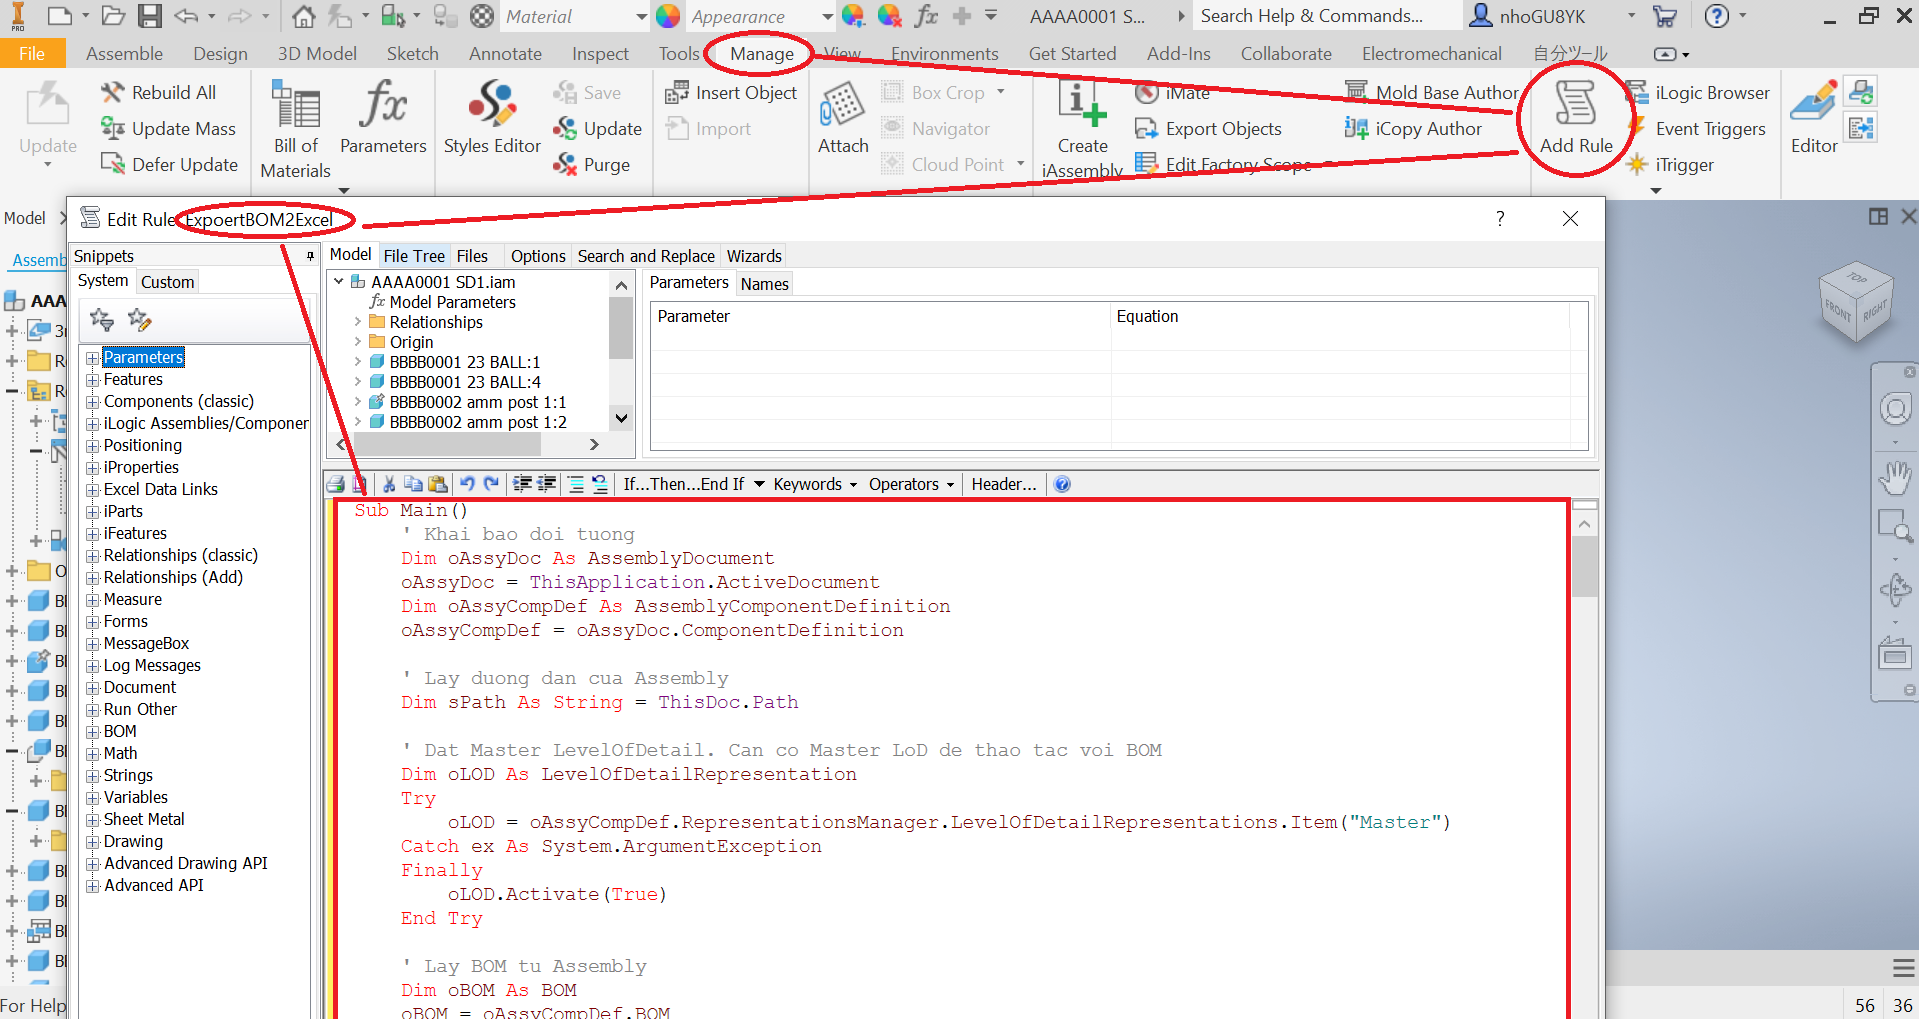The image size is (1919, 1019).
Task: Expand the Relationships folder in Model tree
Action: 358,322
